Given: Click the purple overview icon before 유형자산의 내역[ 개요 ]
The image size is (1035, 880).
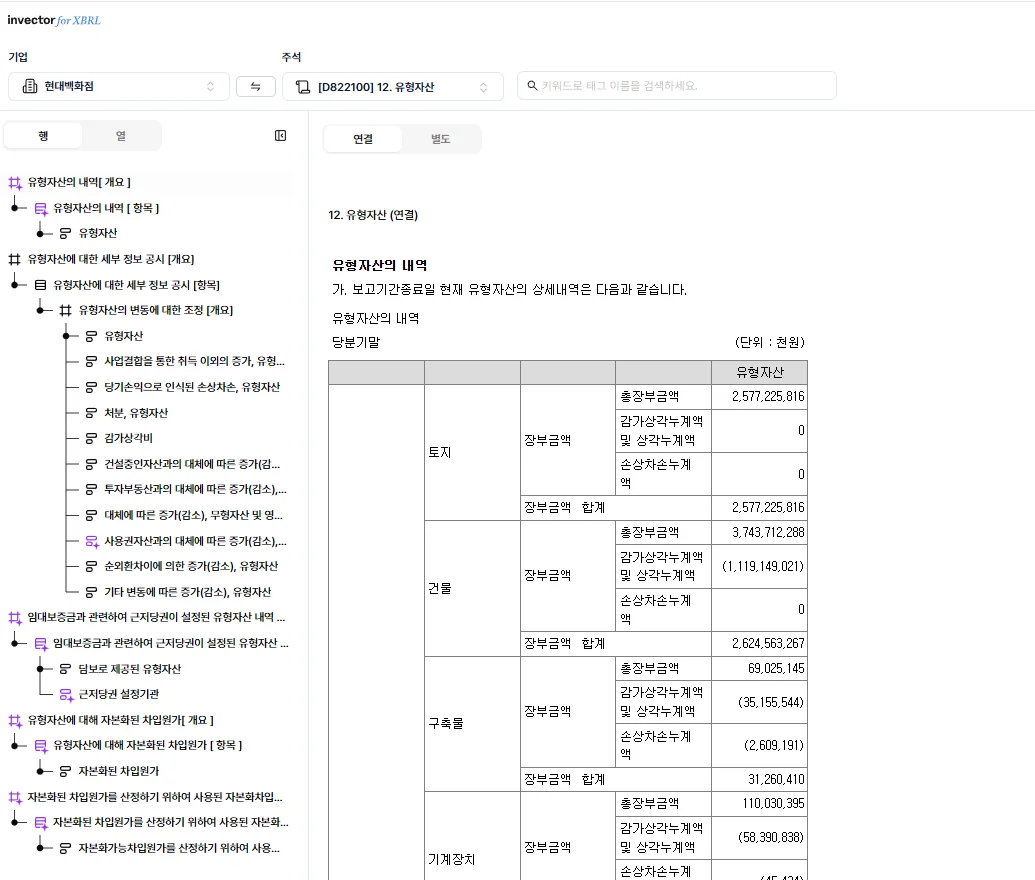Looking at the screenshot, I should click(x=14, y=181).
